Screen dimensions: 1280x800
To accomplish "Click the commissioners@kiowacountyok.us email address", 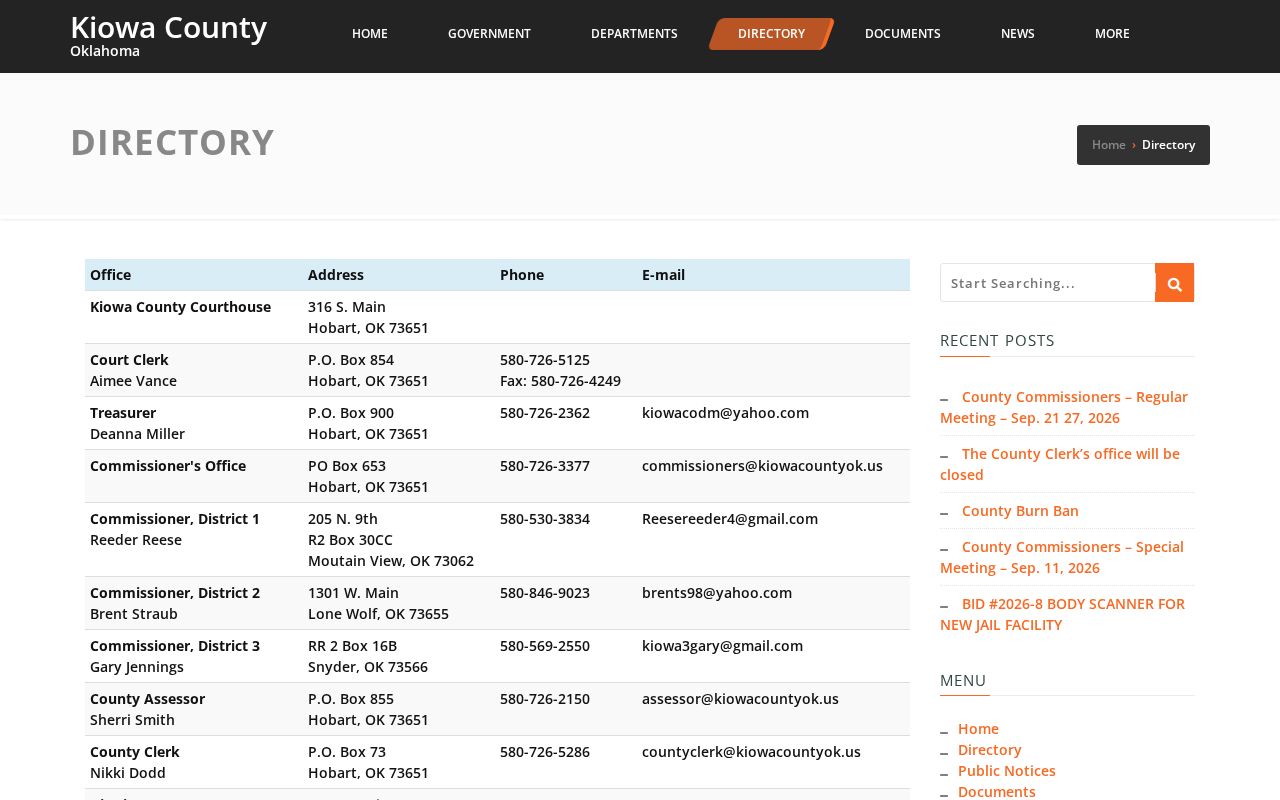I will 762,466.
